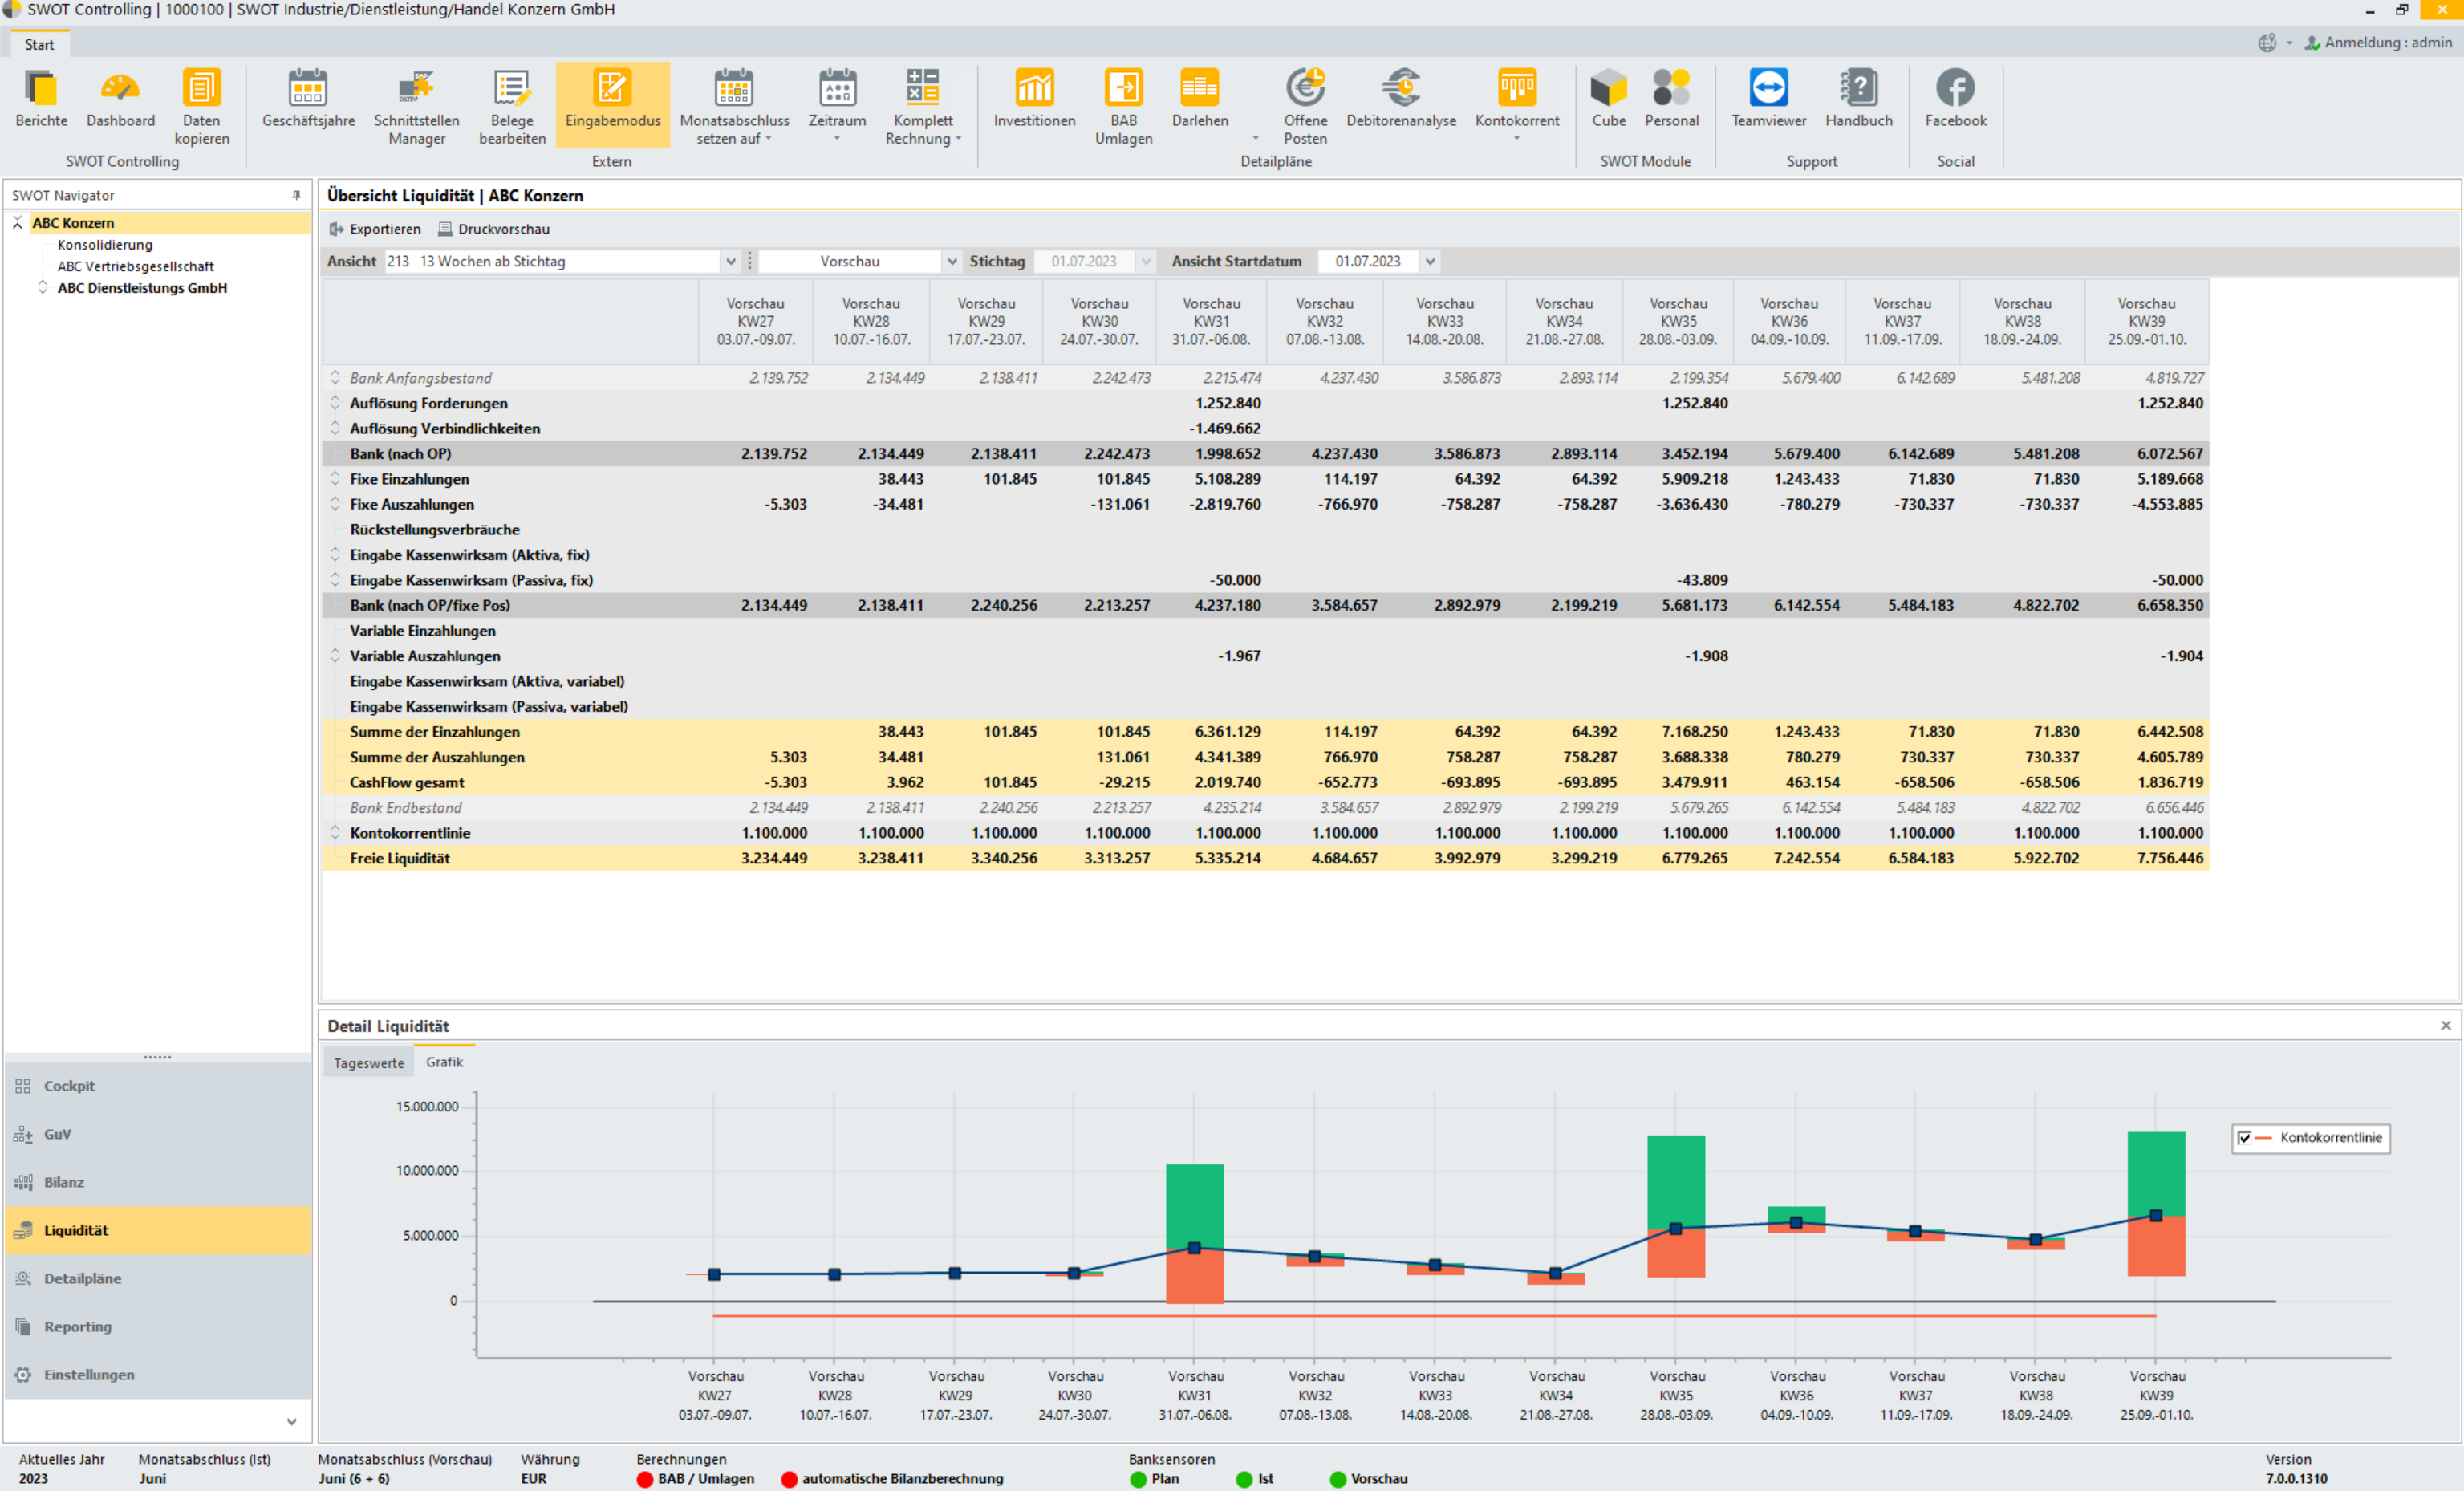Viewport: 2464px width, 1491px height.
Task: Click the Exportieren button
Action: click(375, 229)
